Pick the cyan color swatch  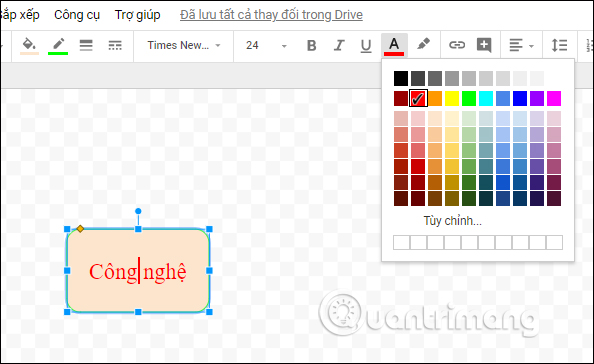coord(486,98)
